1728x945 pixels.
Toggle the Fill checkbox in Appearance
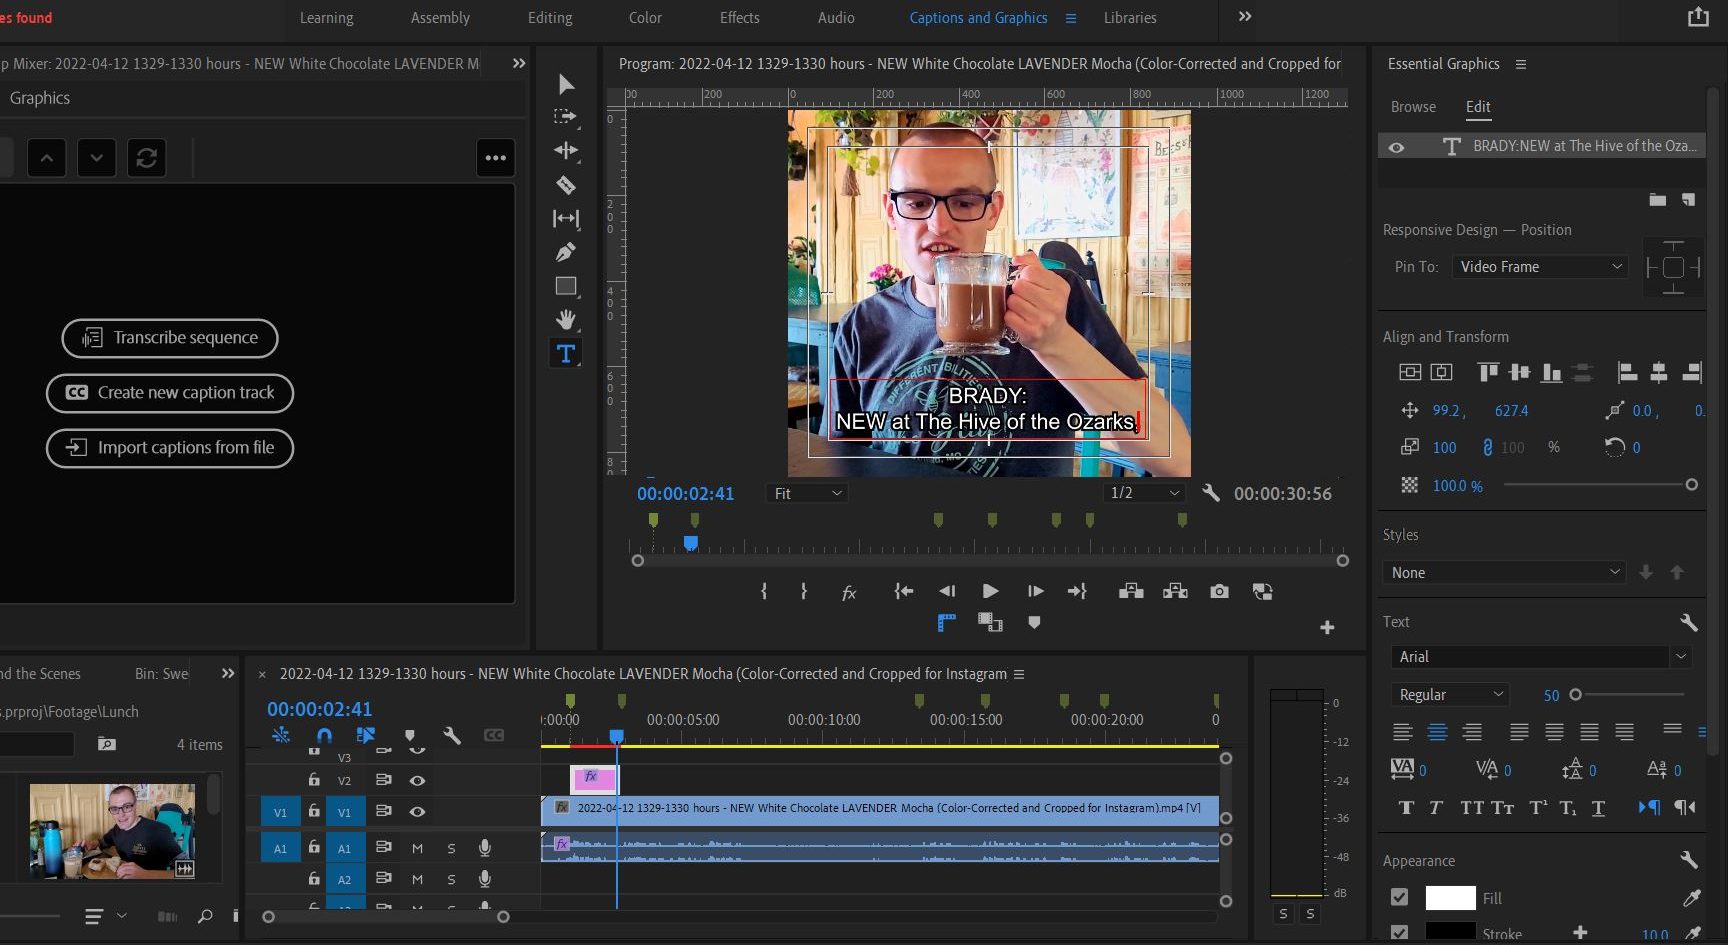tap(1399, 898)
